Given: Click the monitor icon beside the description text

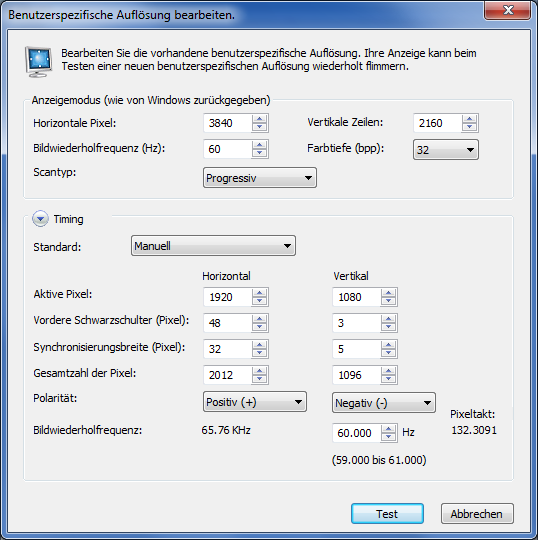Looking at the screenshot, I should coord(39,62).
